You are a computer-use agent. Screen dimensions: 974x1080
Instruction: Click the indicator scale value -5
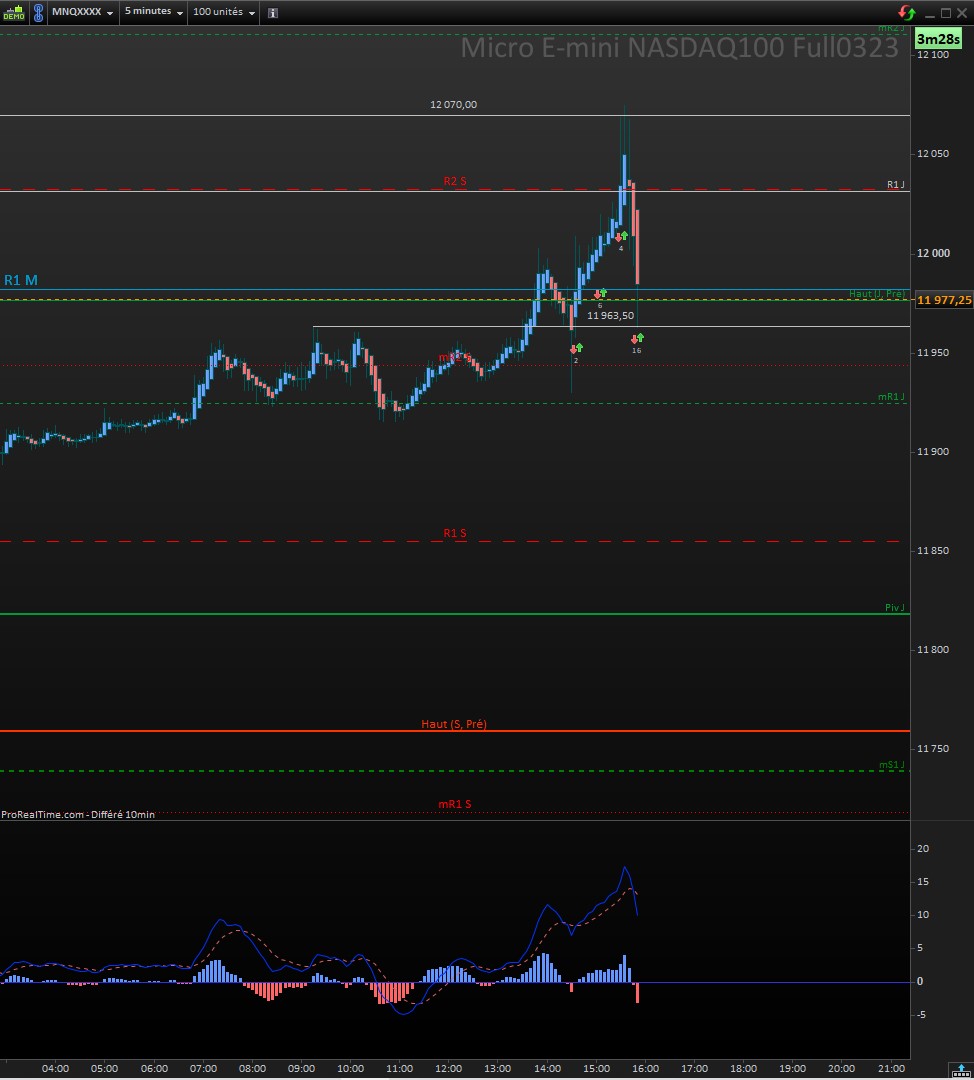pos(922,1015)
